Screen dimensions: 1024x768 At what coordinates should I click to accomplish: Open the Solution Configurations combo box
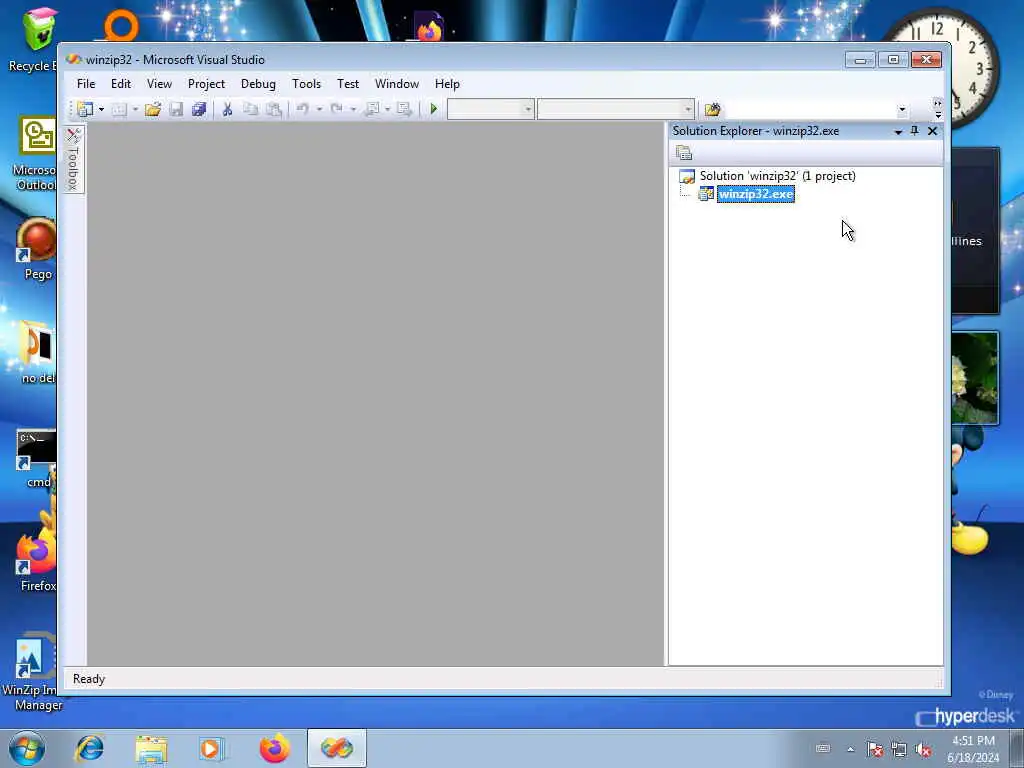490,109
